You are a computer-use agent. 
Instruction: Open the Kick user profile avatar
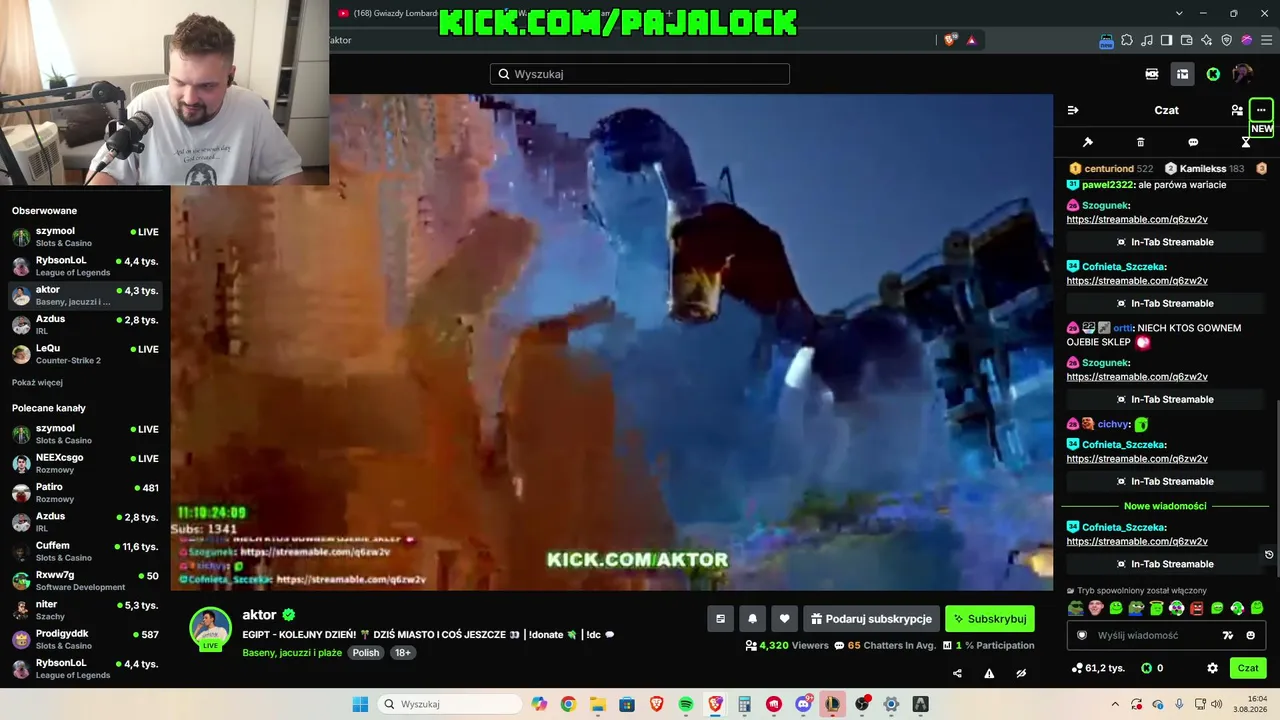(x=1243, y=74)
